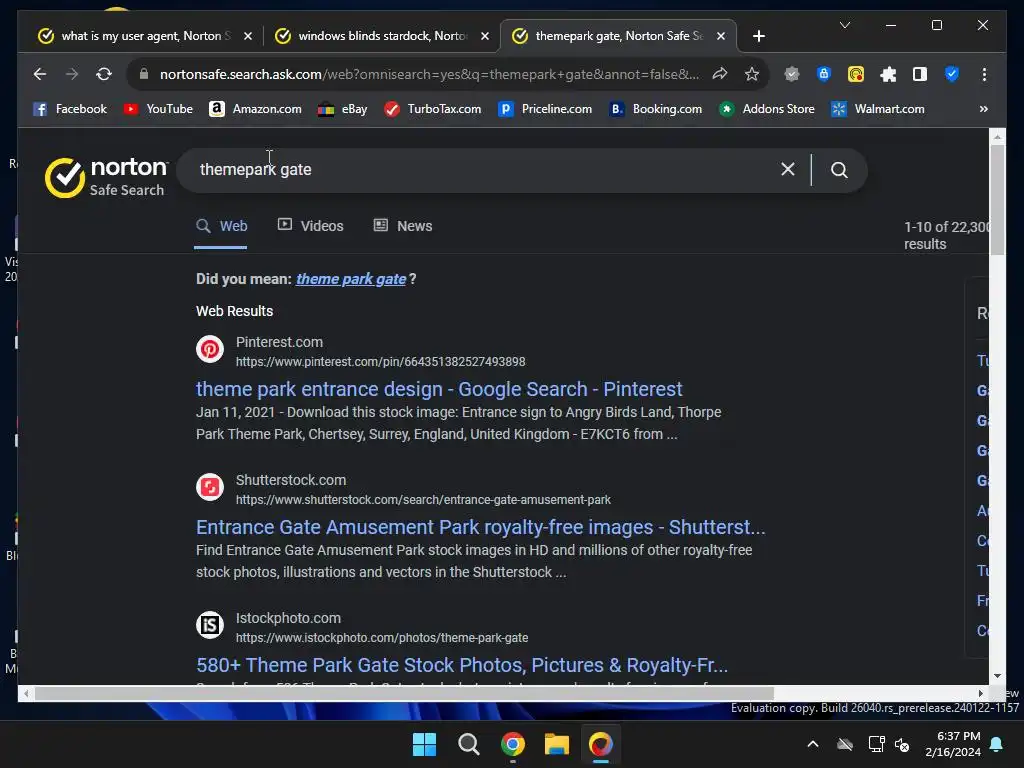This screenshot has width=1024, height=768.
Task: Open the YouTube bookmark
Action: point(158,109)
